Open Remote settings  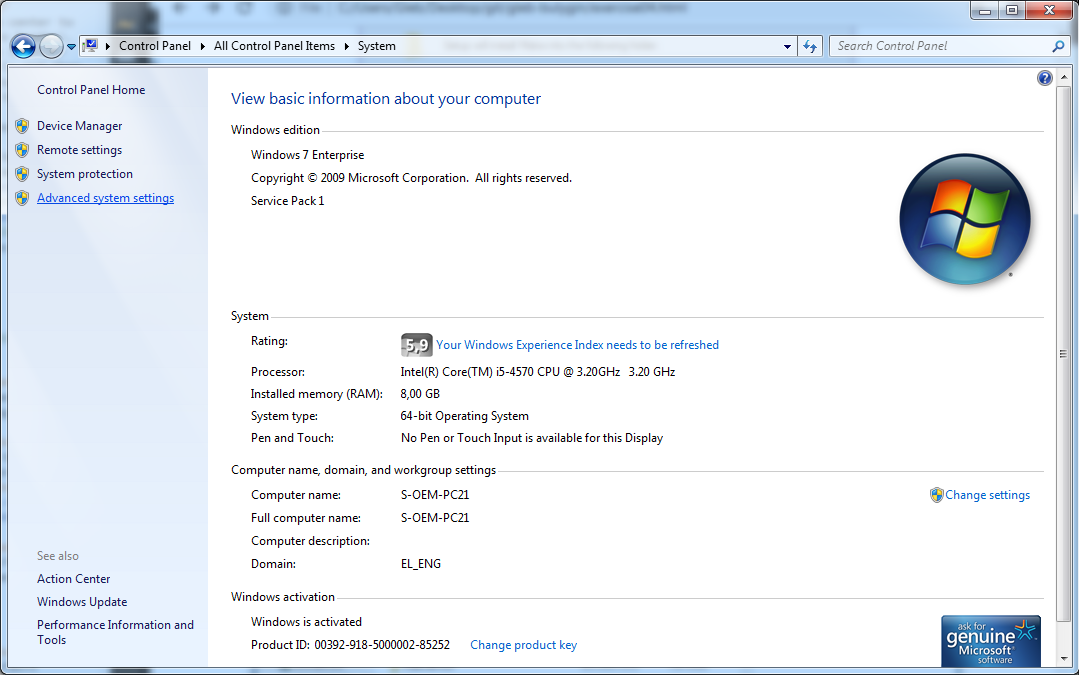[79, 150]
